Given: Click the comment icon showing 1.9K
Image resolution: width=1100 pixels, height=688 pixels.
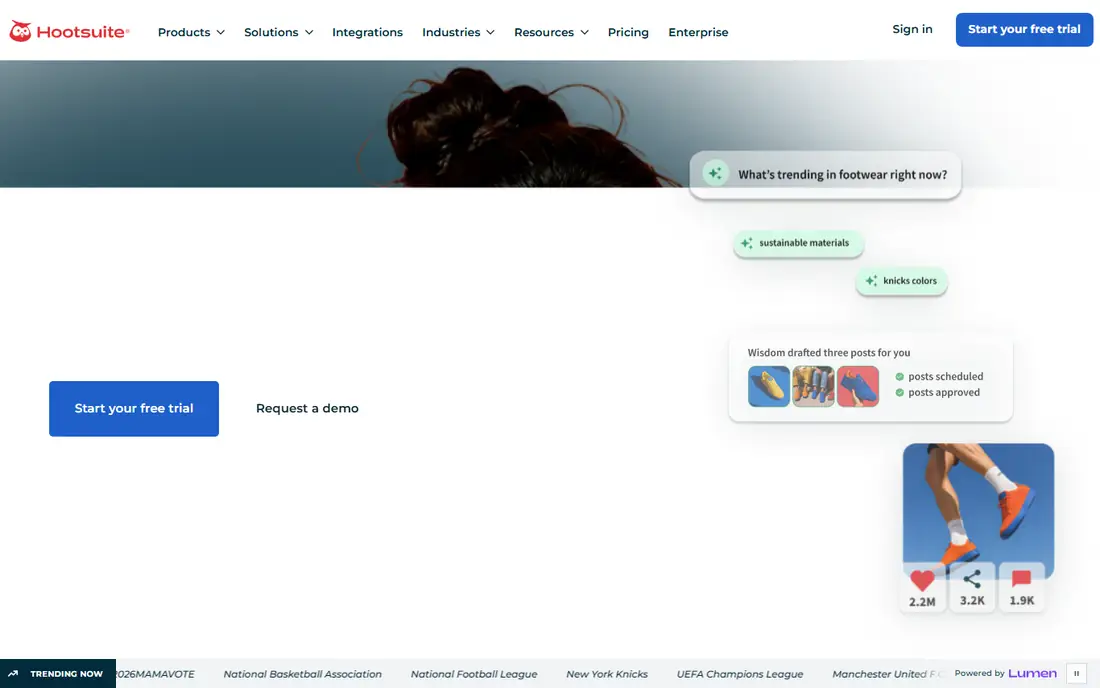Looking at the screenshot, I should pyautogui.click(x=1021, y=579).
